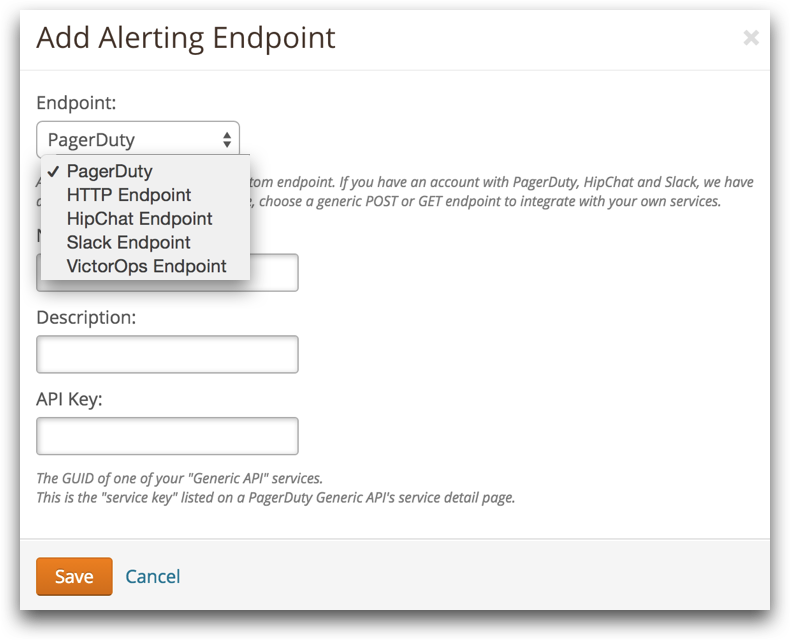Click the Cancel link
Viewport: 790px width, 640px height.
(x=153, y=576)
